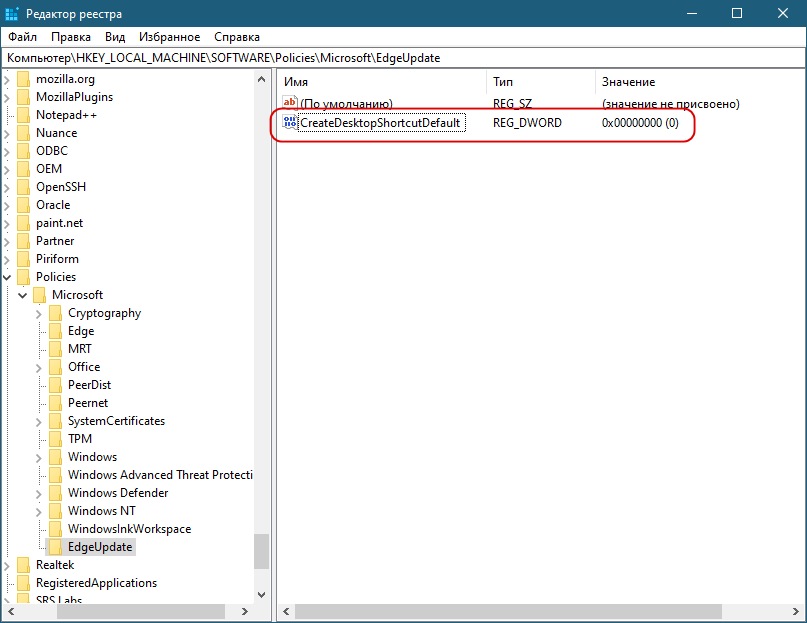Click the values pane horizontal scroll left arrow
This screenshot has height=623, width=807.
(286, 611)
